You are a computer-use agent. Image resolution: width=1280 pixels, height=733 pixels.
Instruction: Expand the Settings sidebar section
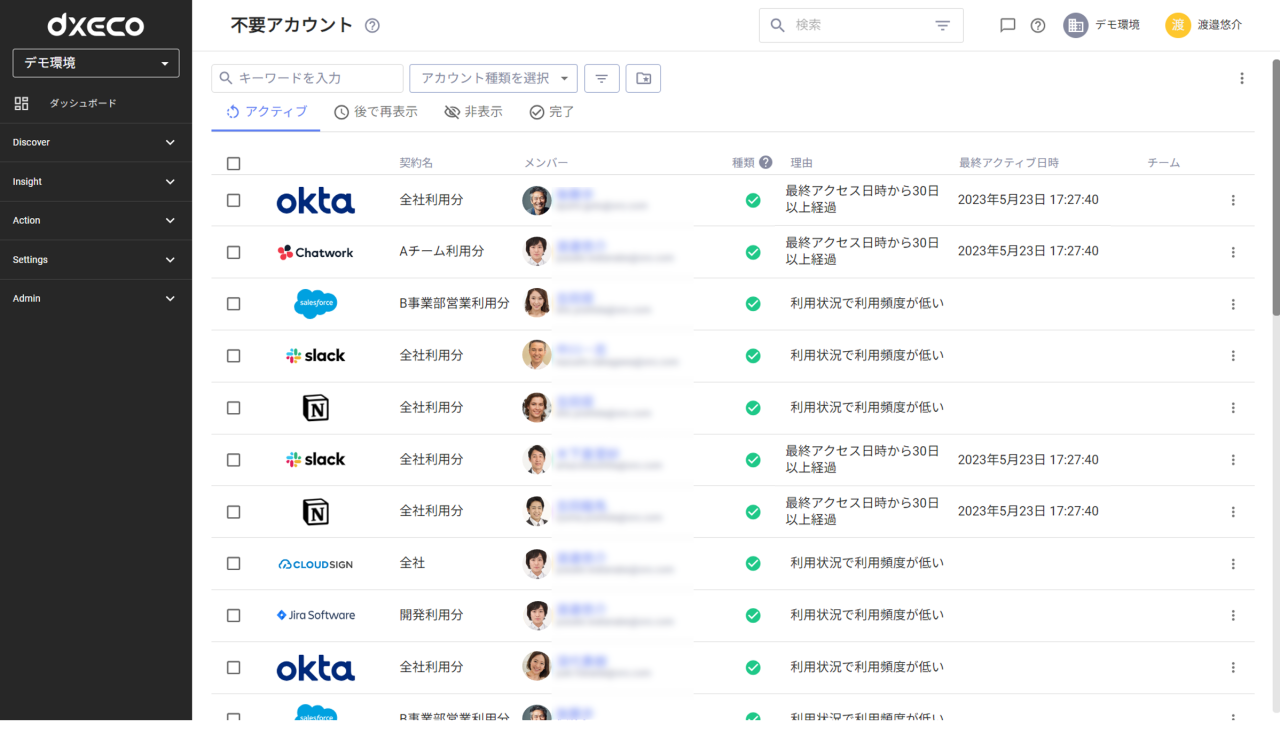pyautogui.click(x=96, y=260)
